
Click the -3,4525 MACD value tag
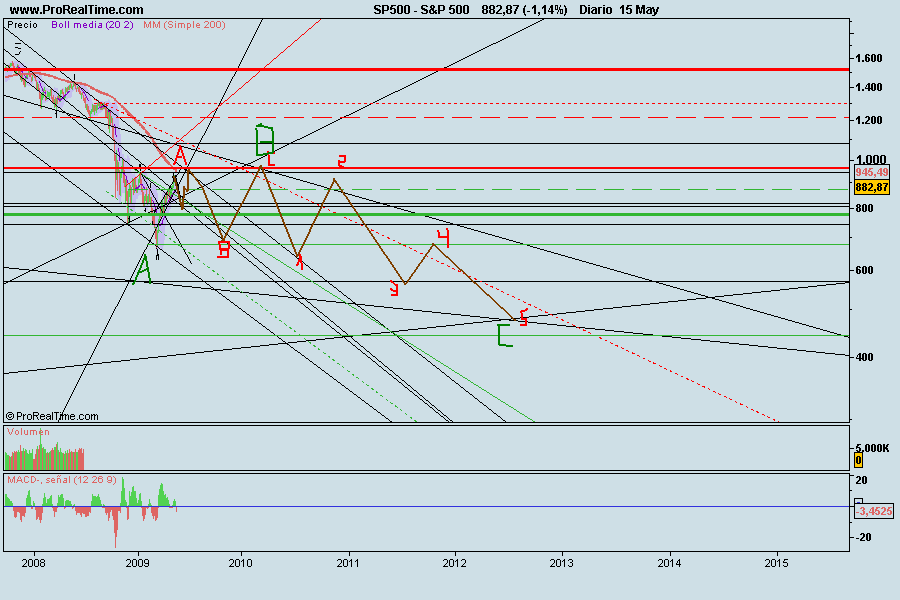coord(874,511)
